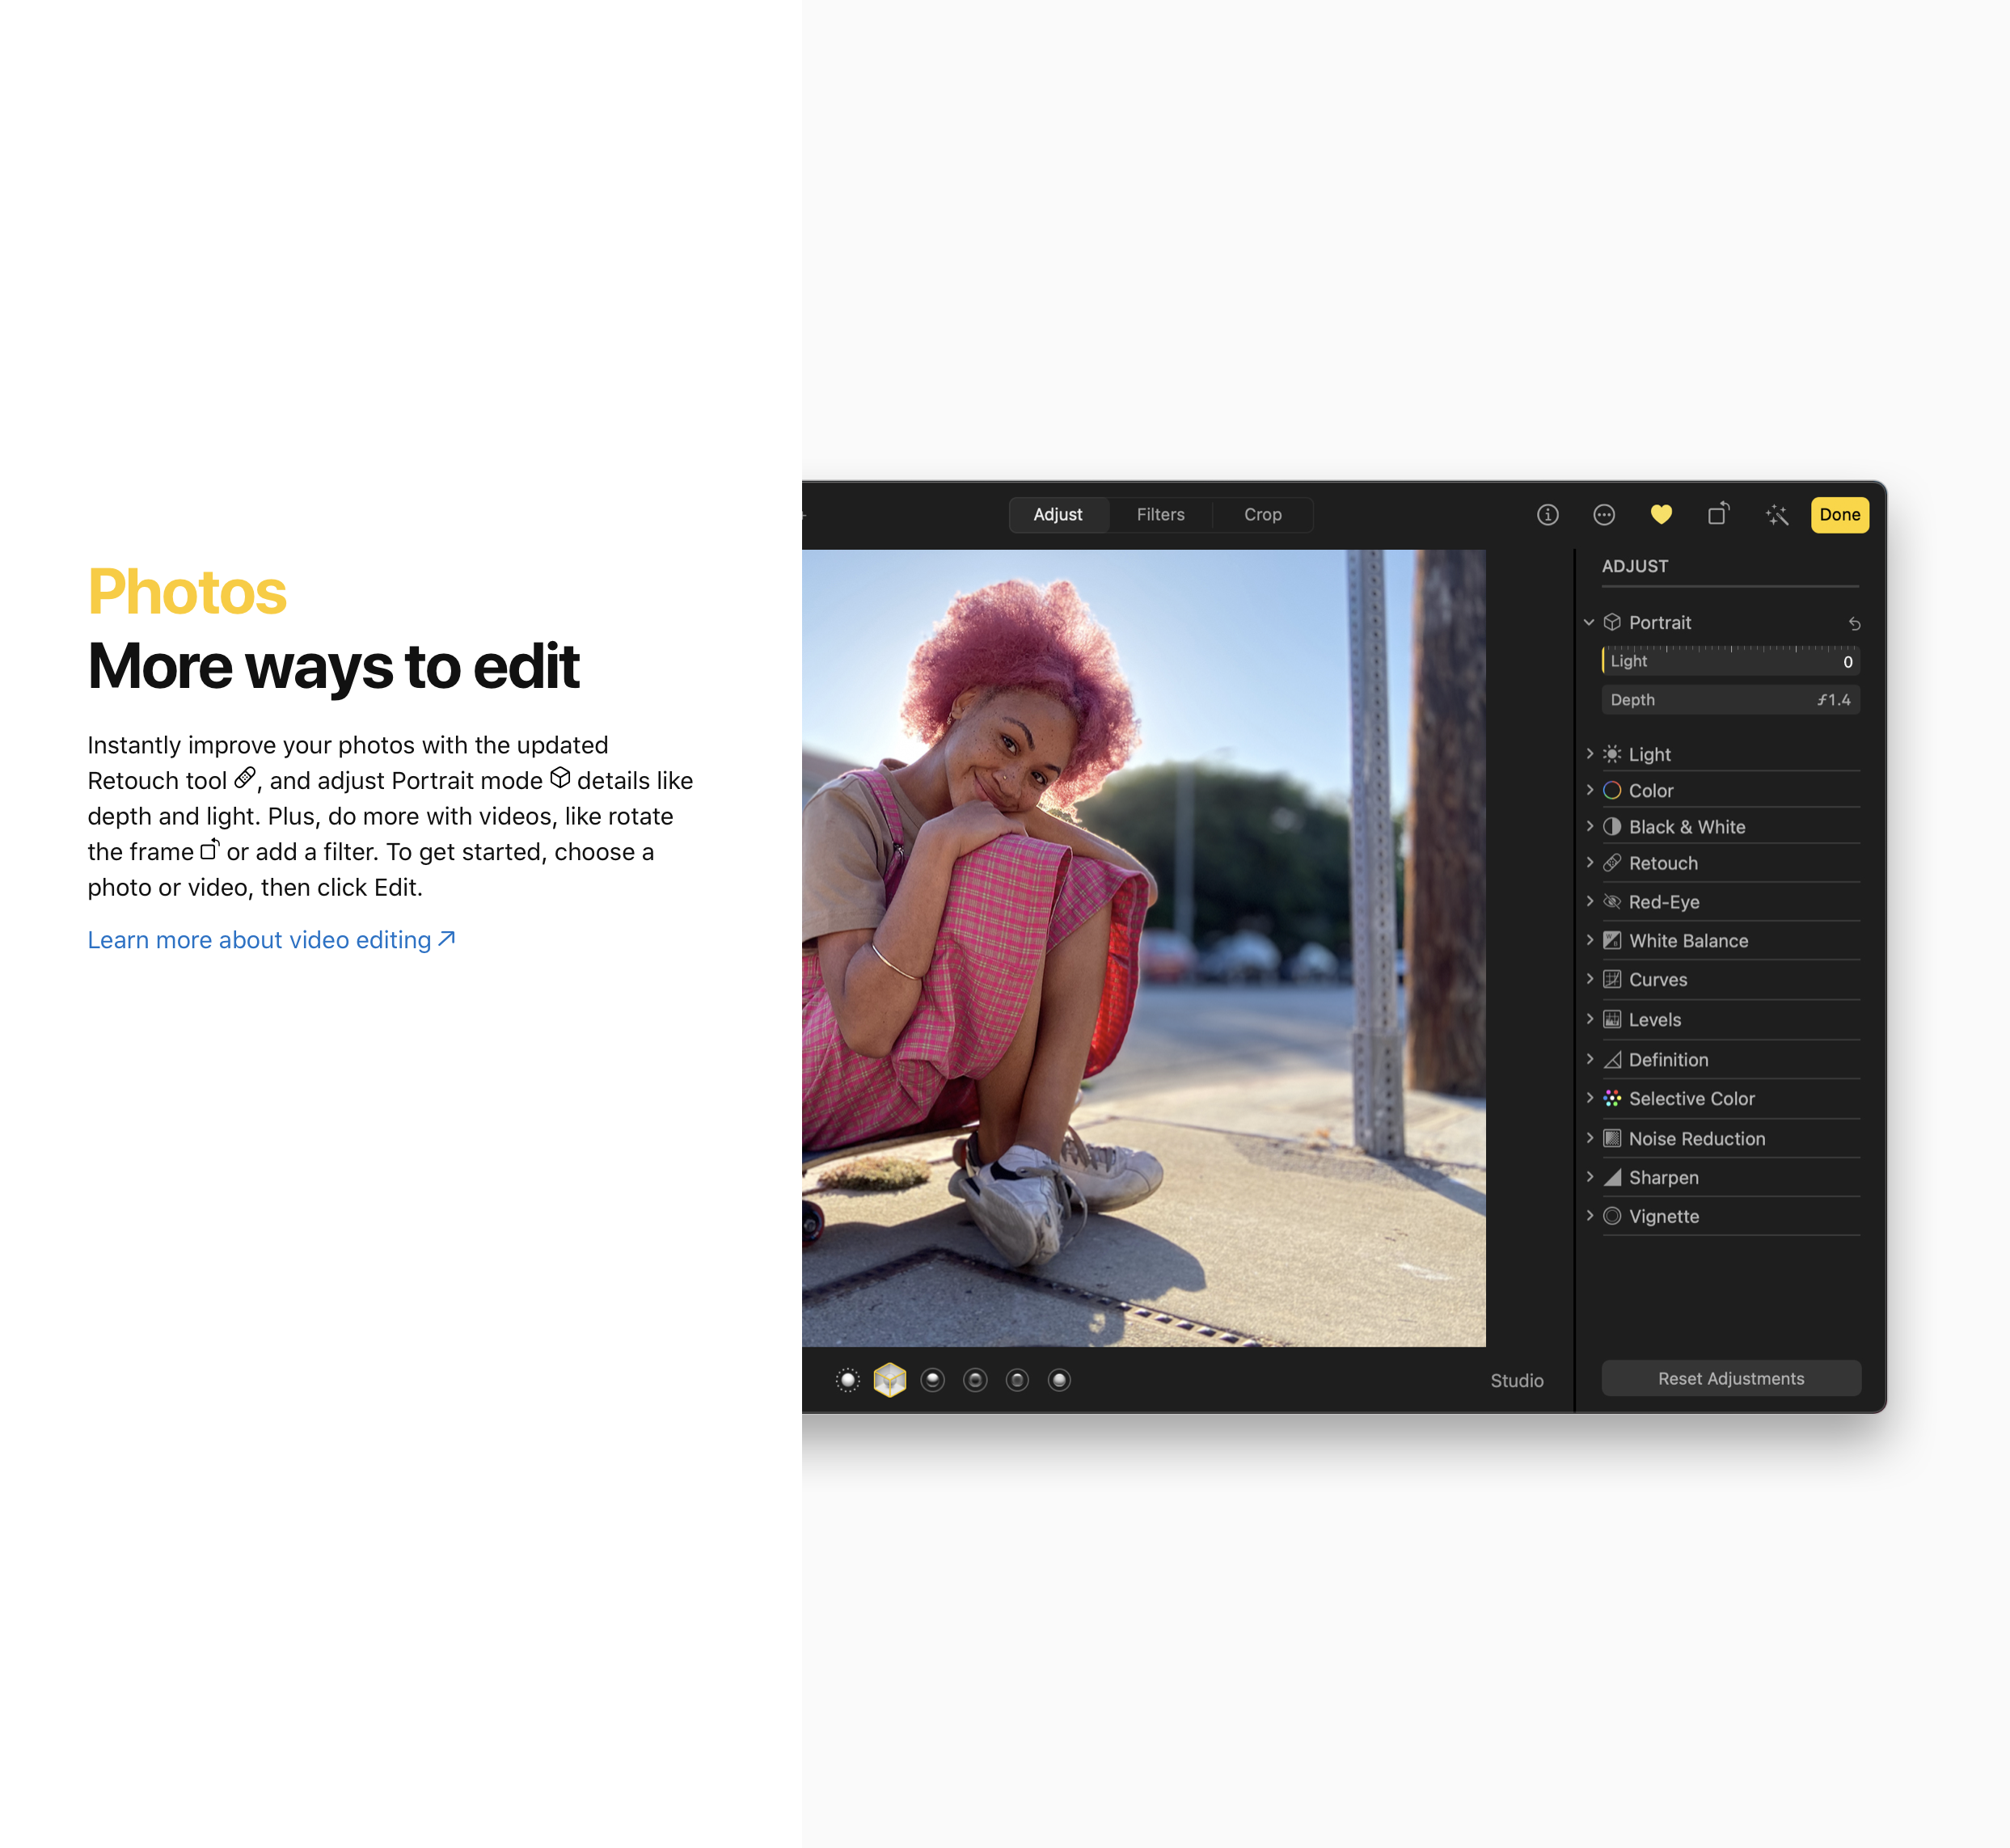Adjust the Depth f1.4 slider
The image size is (2010, 1848).
[1730, 700]
